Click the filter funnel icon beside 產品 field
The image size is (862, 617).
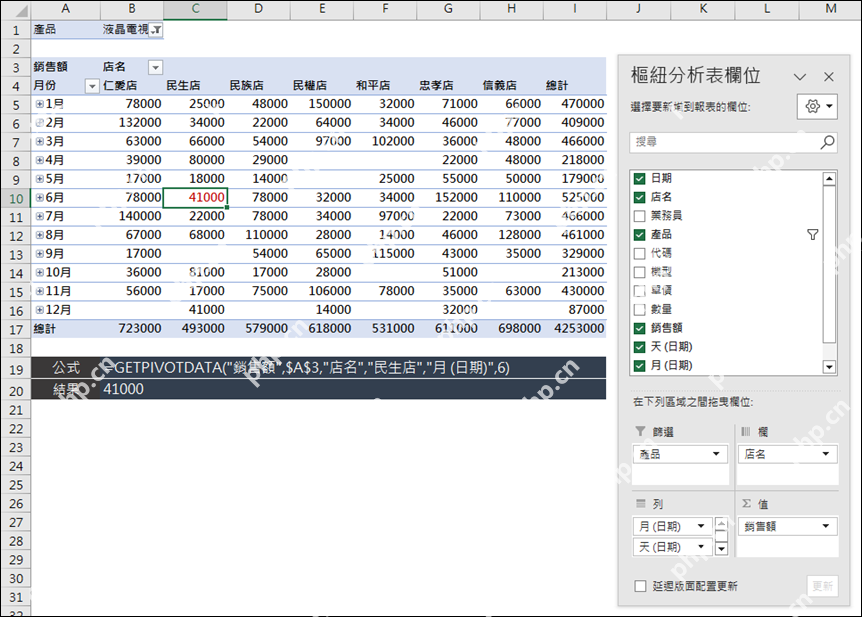[x=813, y=235]
